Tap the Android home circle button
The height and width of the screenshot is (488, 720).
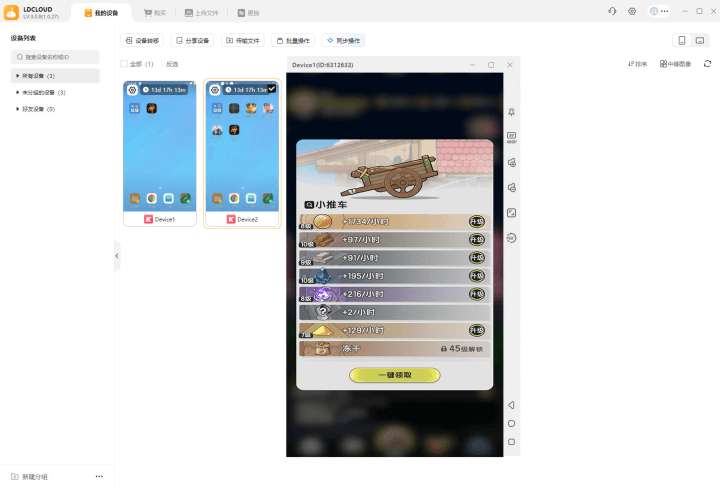click(x=511, y=423)
